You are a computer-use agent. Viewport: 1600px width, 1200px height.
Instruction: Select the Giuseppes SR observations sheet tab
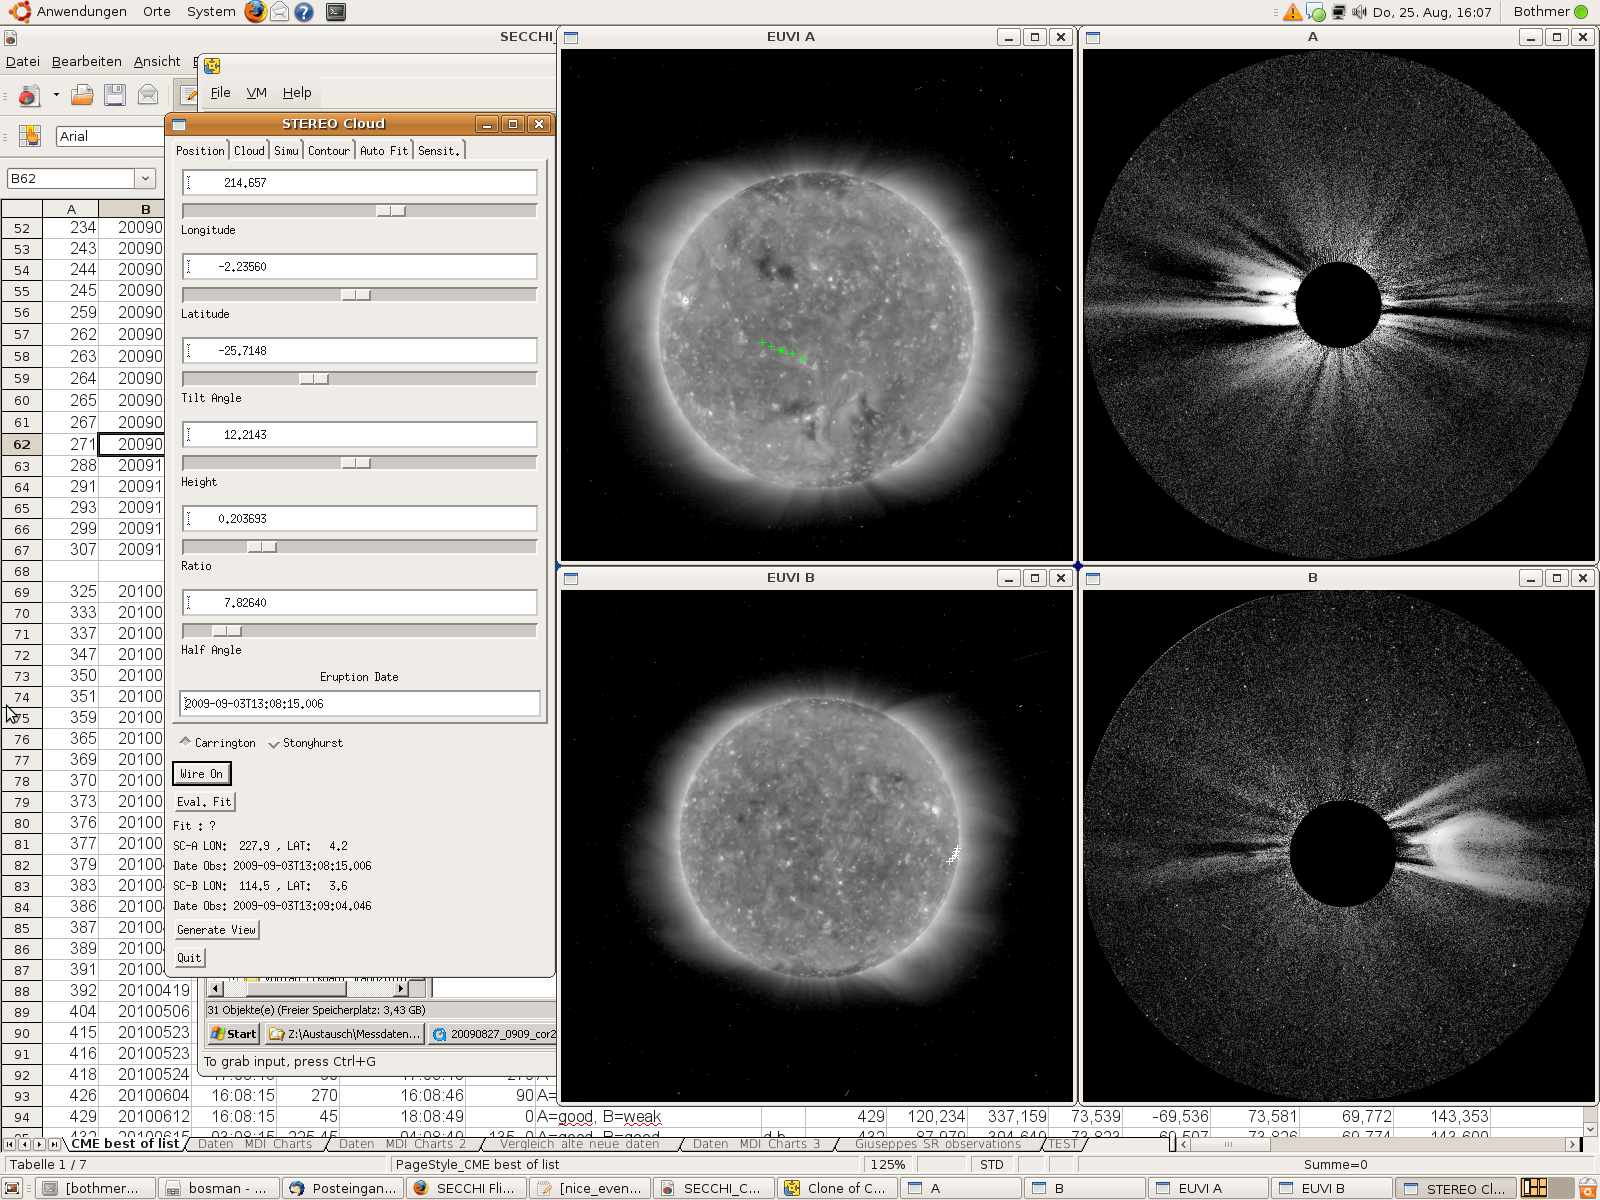[x=938, y=1144]
